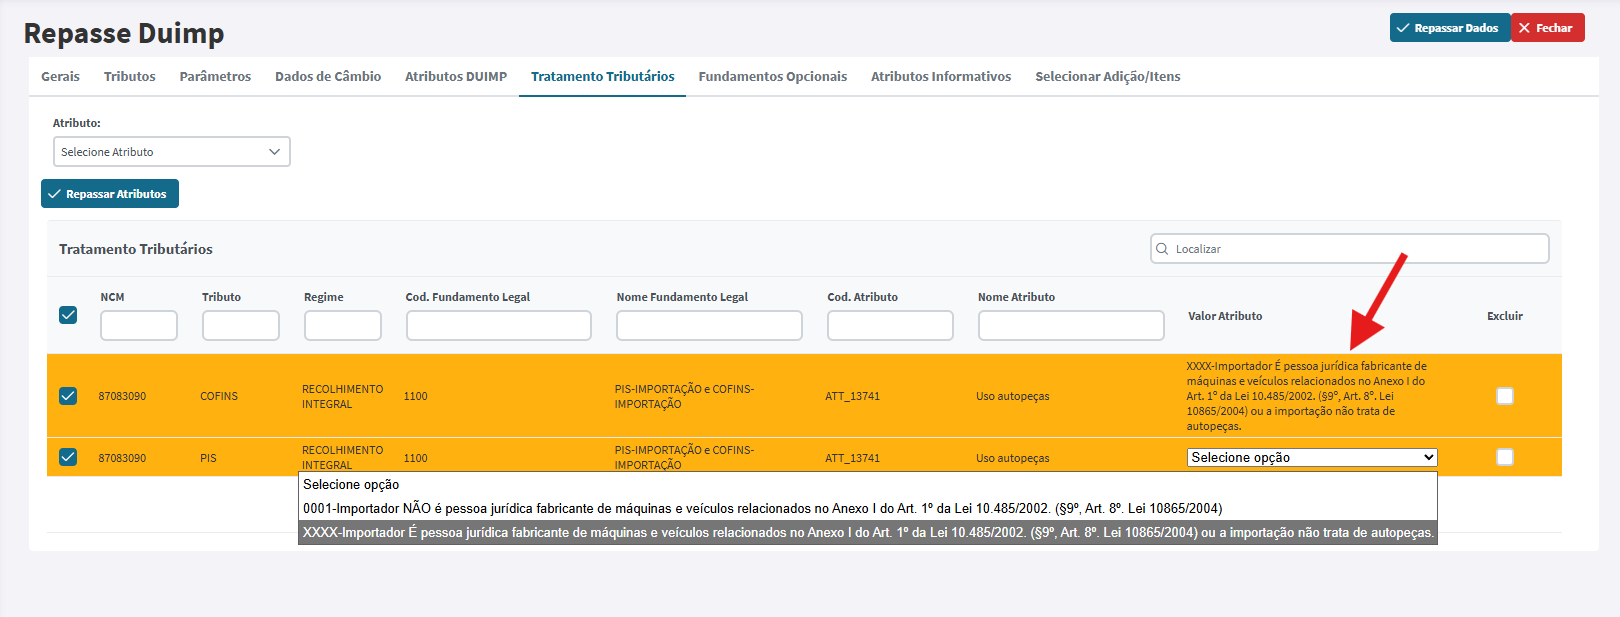The width and height of the screenshot is (1620, 617).
Task: Click the magnifier icon in Localizar
Action: (1162, 249)
